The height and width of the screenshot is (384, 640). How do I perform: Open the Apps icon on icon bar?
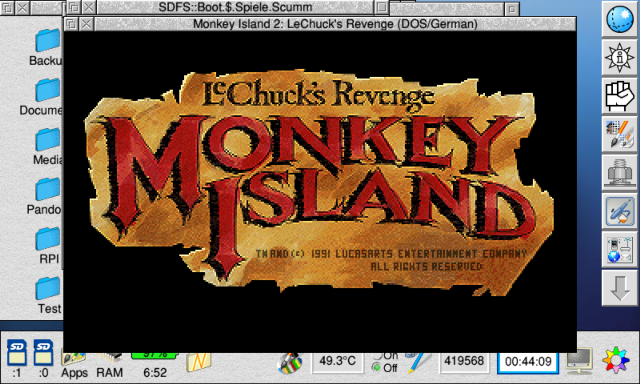tap(74, 365)
